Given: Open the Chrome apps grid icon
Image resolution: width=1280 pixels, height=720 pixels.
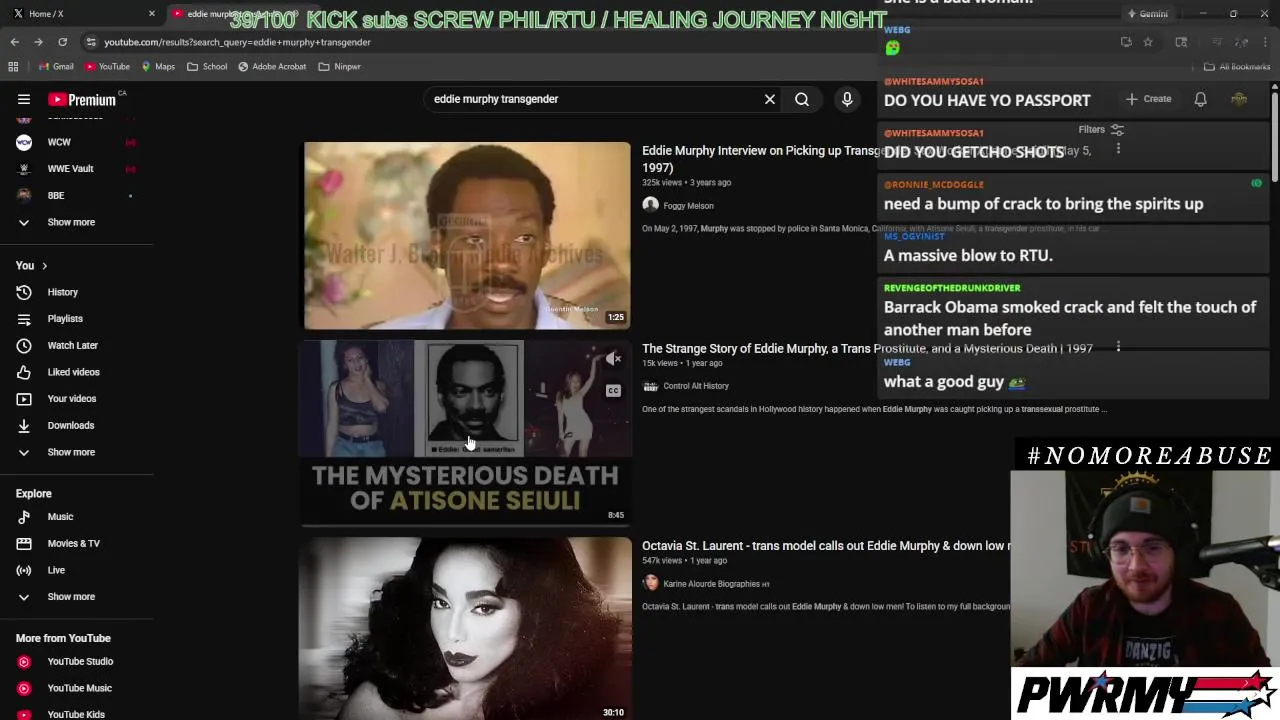Looking at the screenshot, I should coord(13,66).
